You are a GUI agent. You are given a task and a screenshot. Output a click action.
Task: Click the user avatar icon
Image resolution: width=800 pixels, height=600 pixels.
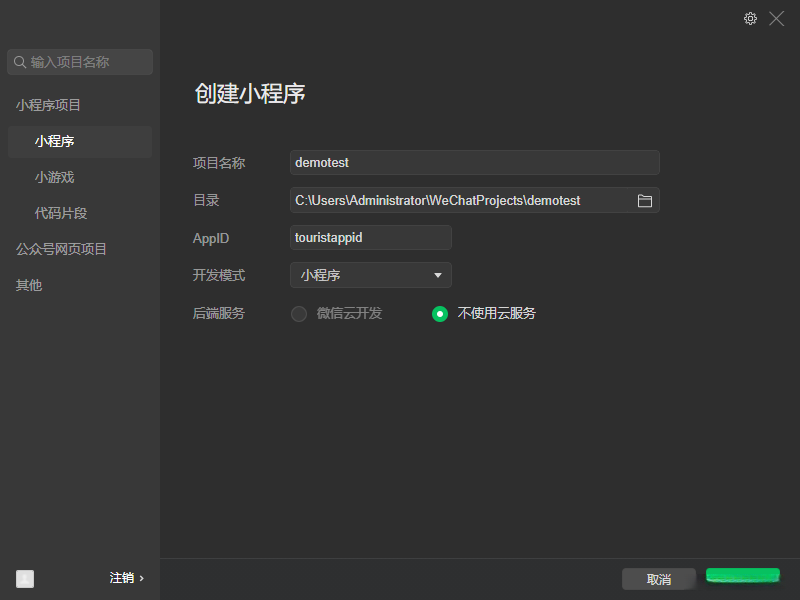pyautogui.click(x=24, y=578)
